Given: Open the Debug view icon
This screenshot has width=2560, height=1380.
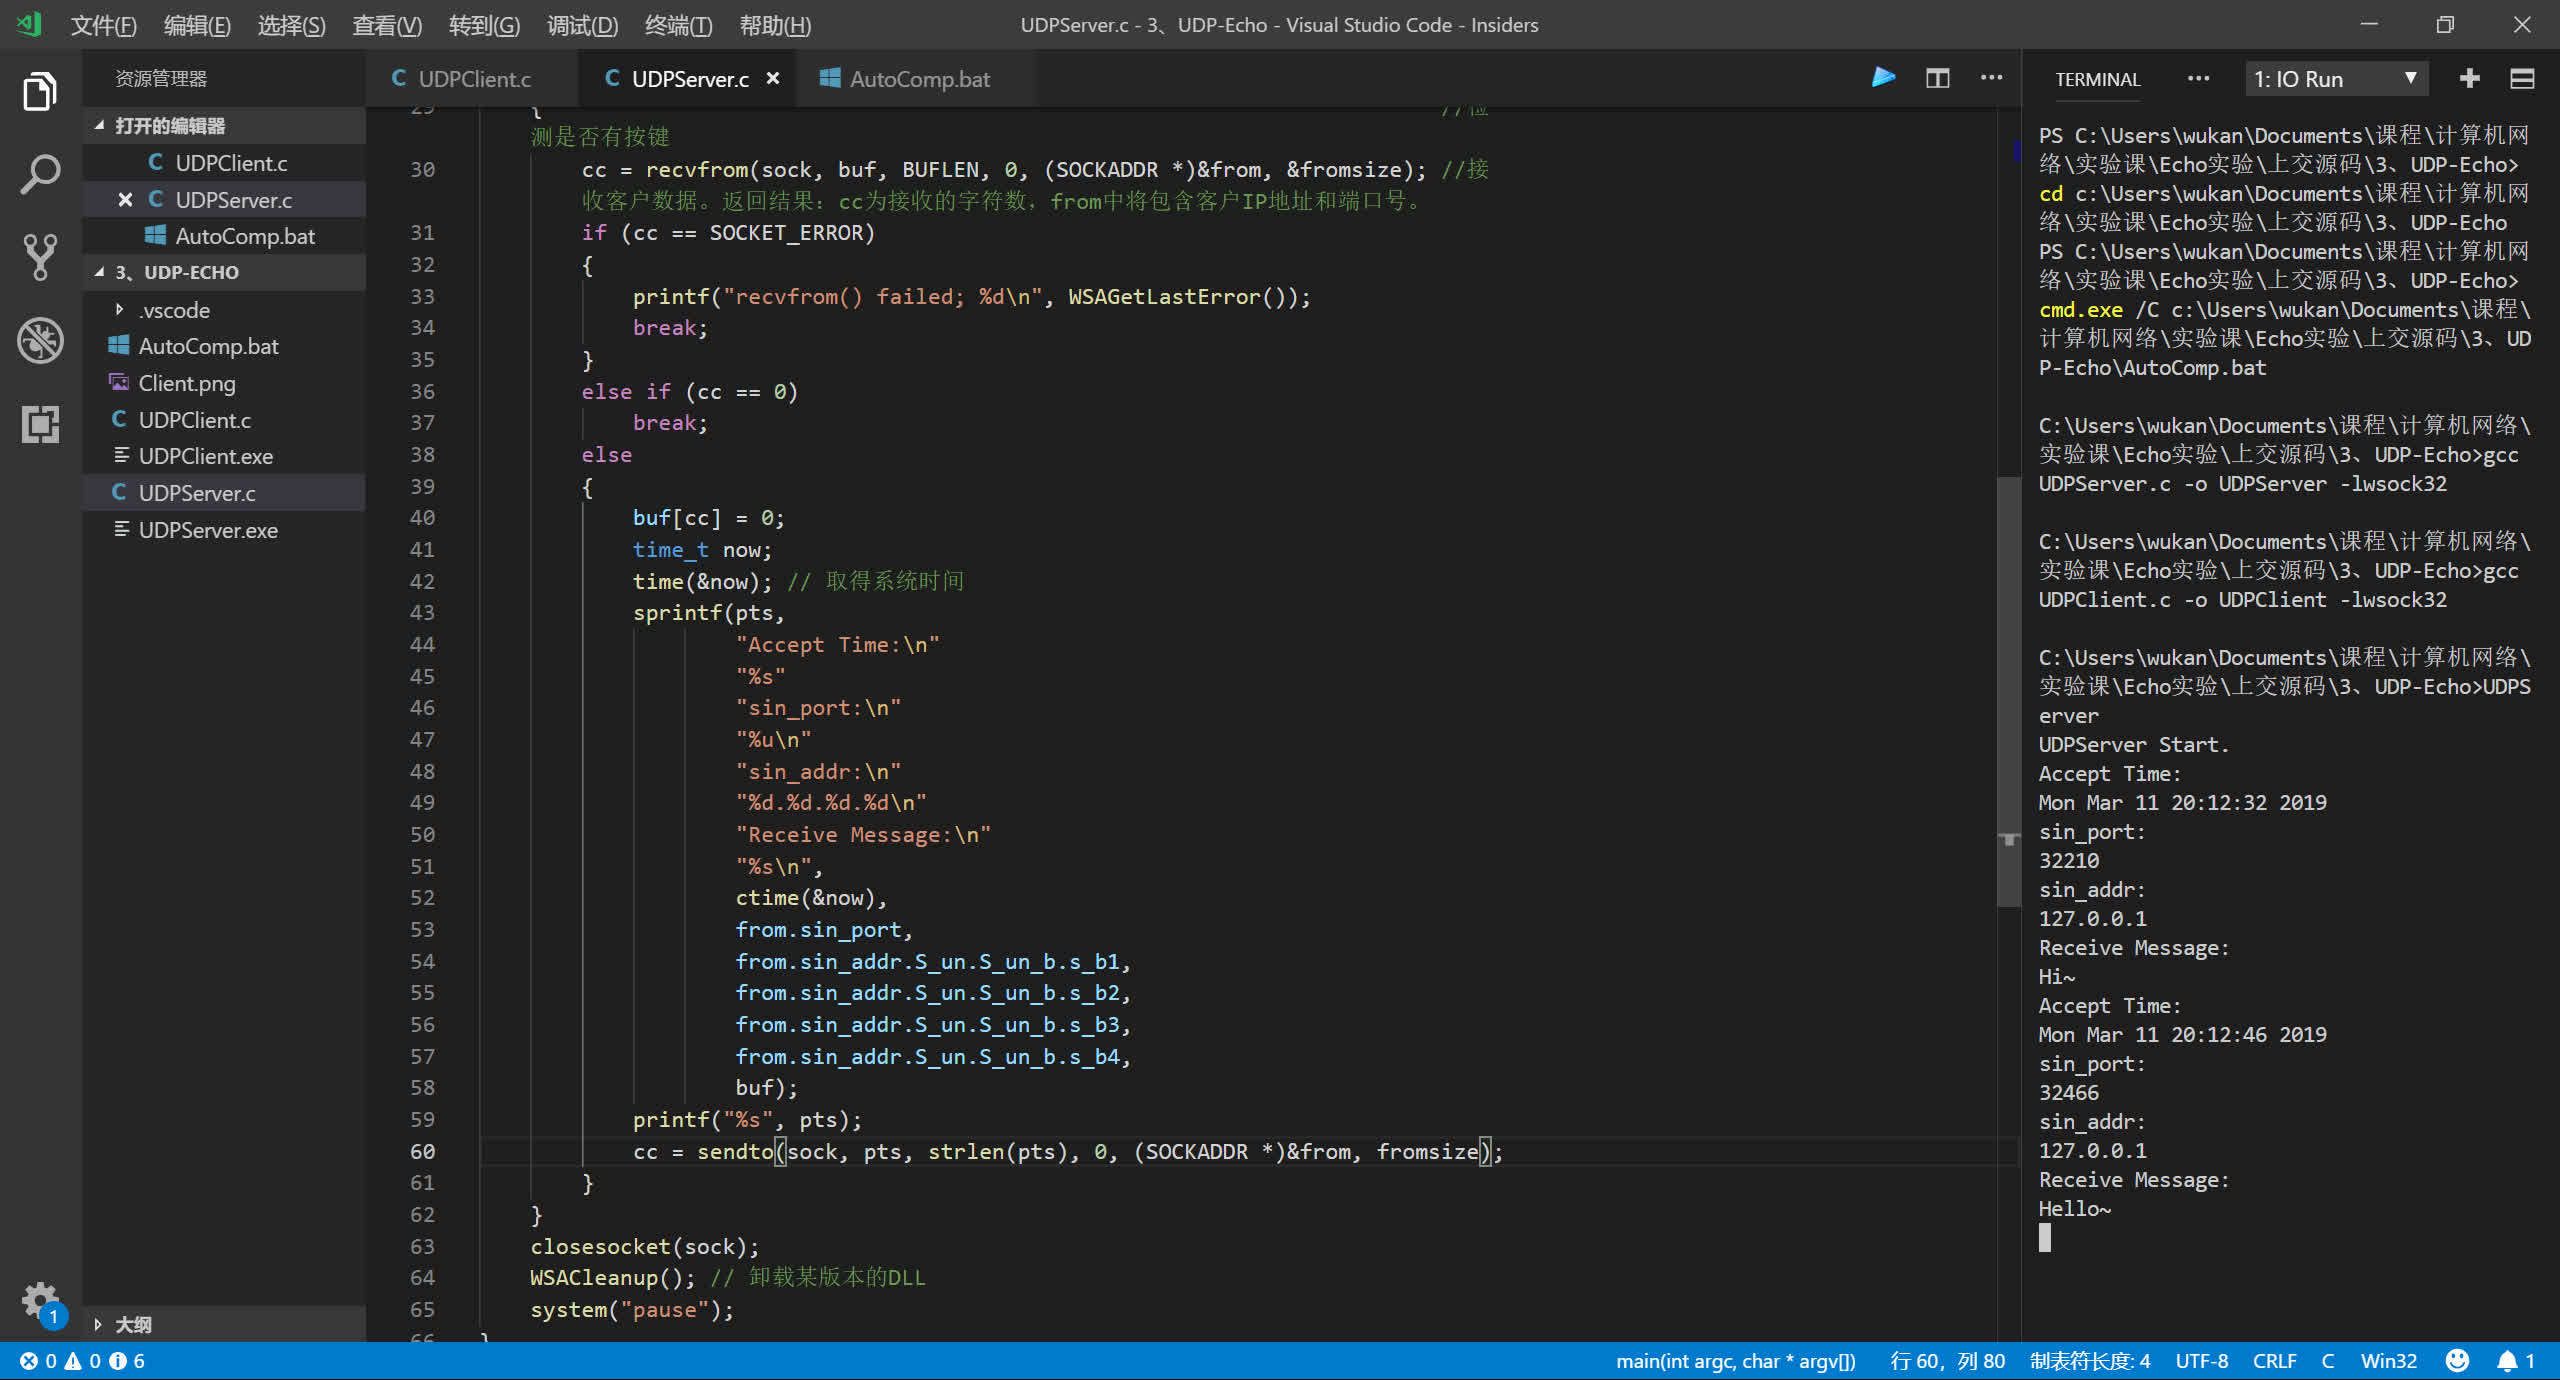Looking at the screenshot, I should (40, 340).
